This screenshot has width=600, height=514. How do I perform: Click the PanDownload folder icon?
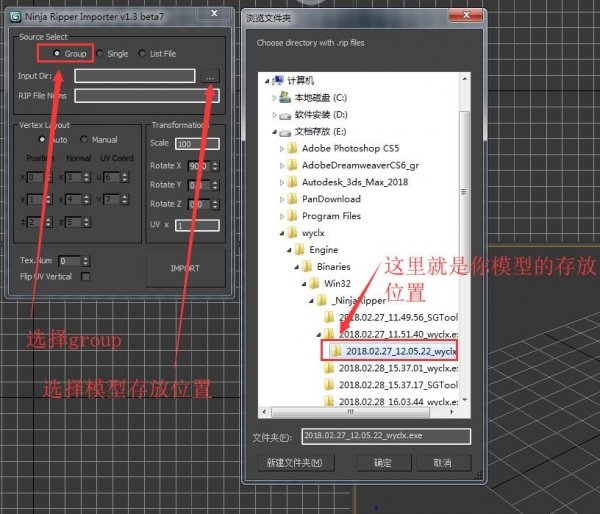[292, 199]
